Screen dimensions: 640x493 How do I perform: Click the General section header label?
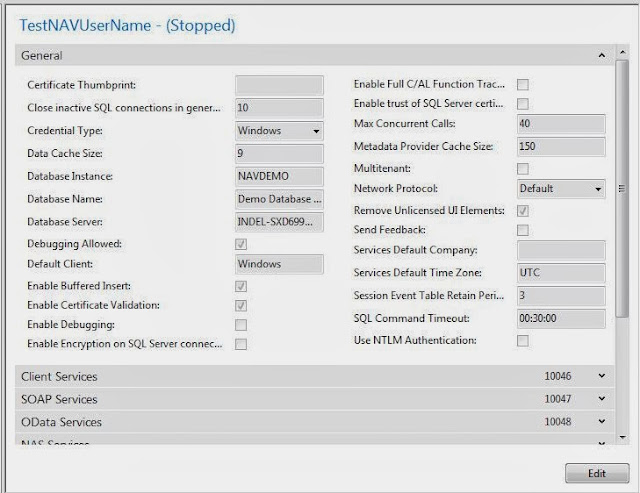click(x=42, y=56)
